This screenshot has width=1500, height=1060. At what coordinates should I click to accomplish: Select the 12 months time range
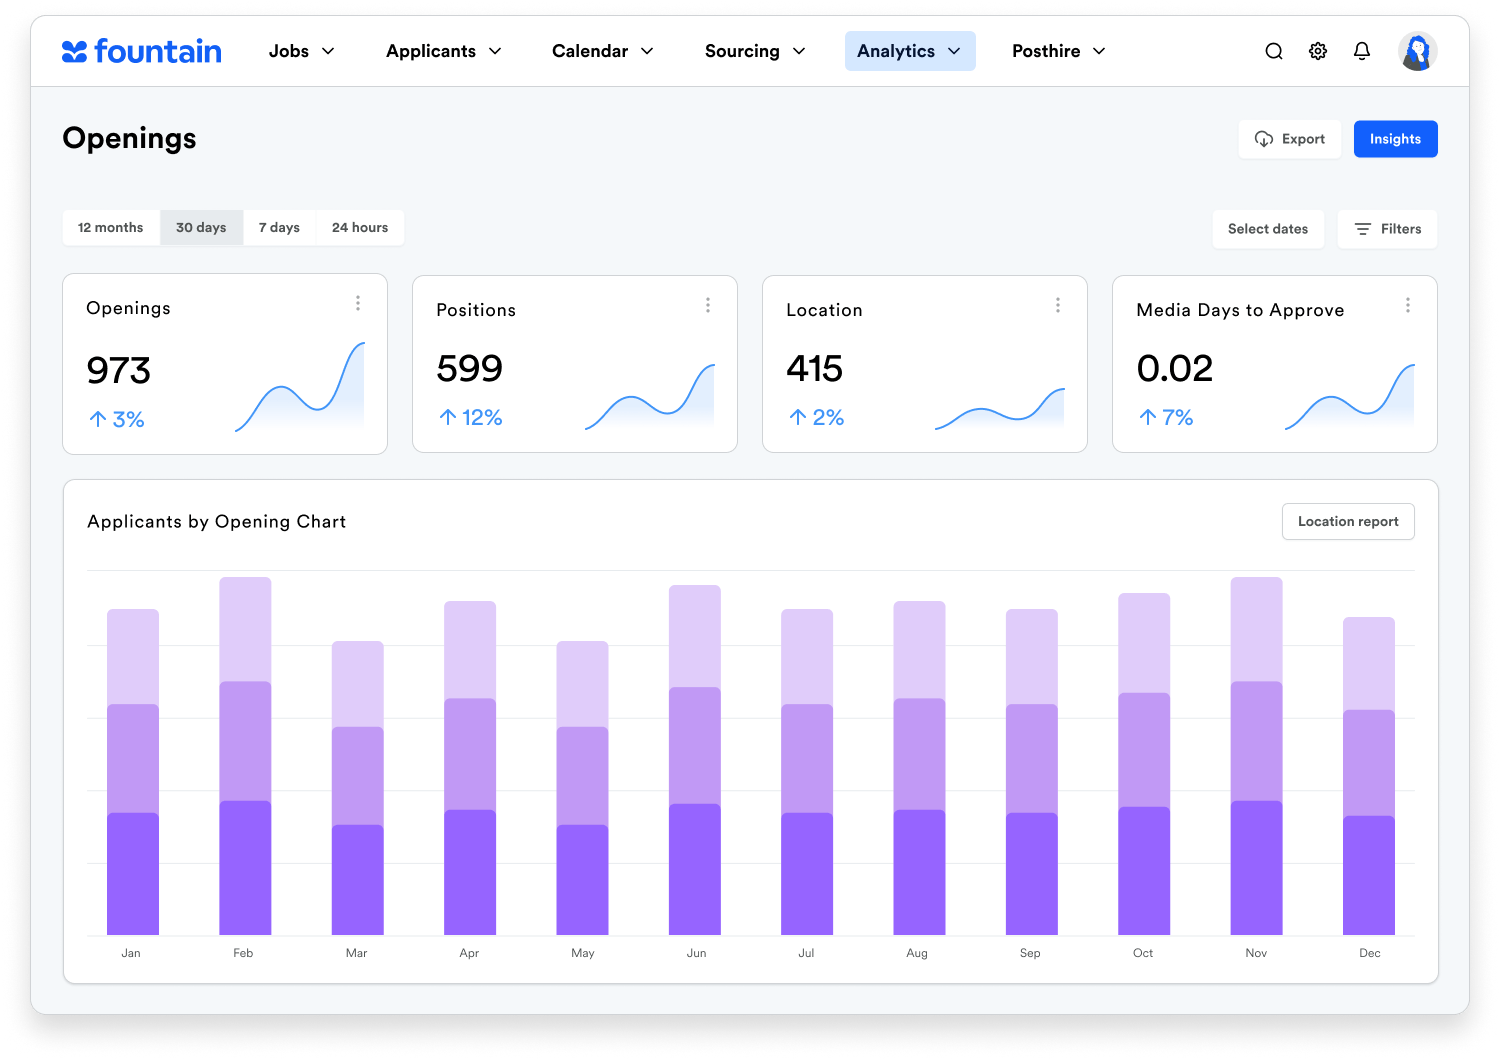(111, 228)
